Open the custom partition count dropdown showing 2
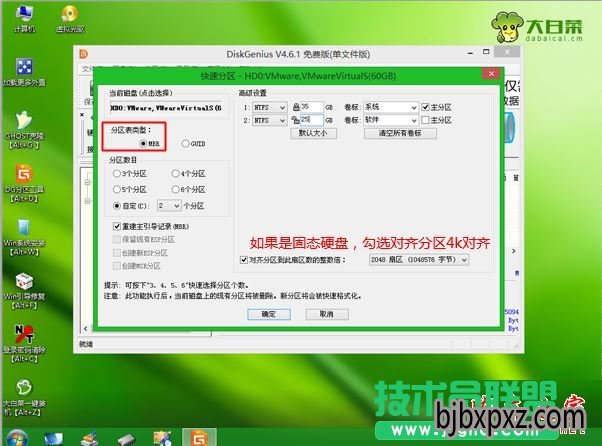Image resolution: width=602 pixels, height=446 pixels. pyautogui.click(x=169, y=206)
